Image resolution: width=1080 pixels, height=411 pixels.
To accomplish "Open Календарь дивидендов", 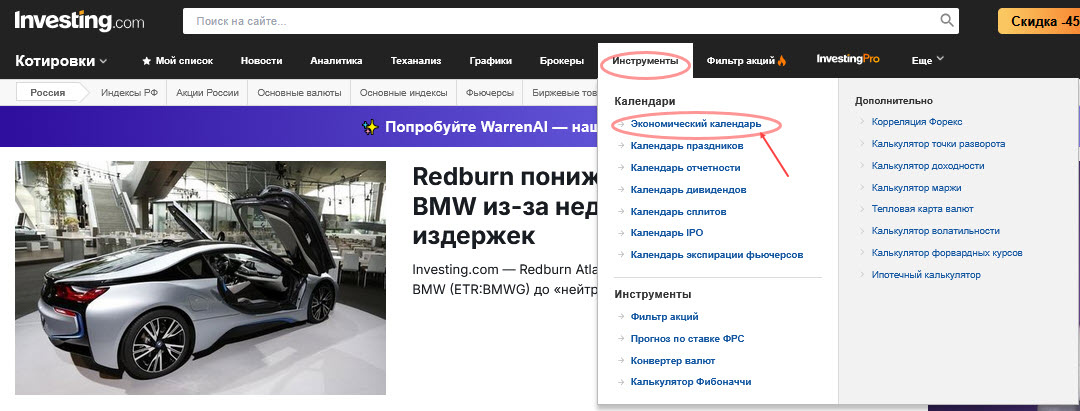I will tap(688, 189).
